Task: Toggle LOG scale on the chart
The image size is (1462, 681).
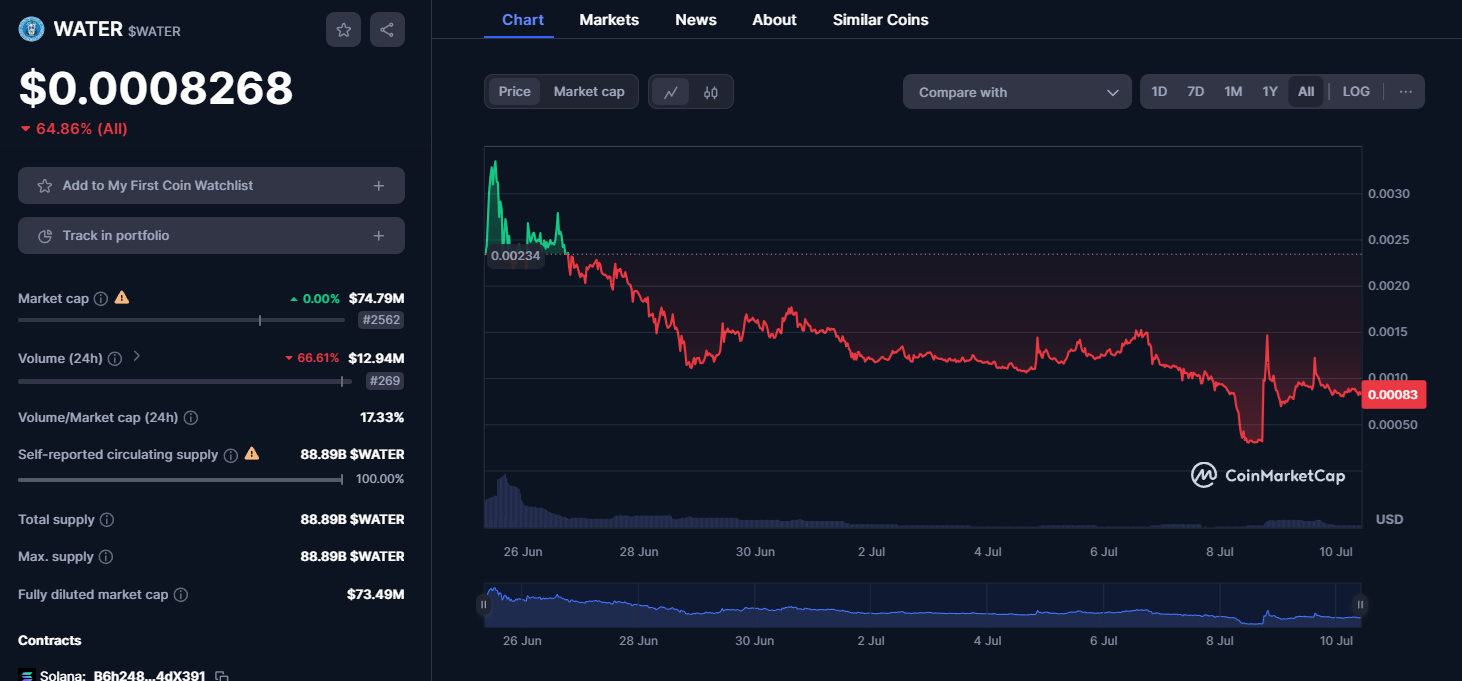Action: coord(1356,92)
